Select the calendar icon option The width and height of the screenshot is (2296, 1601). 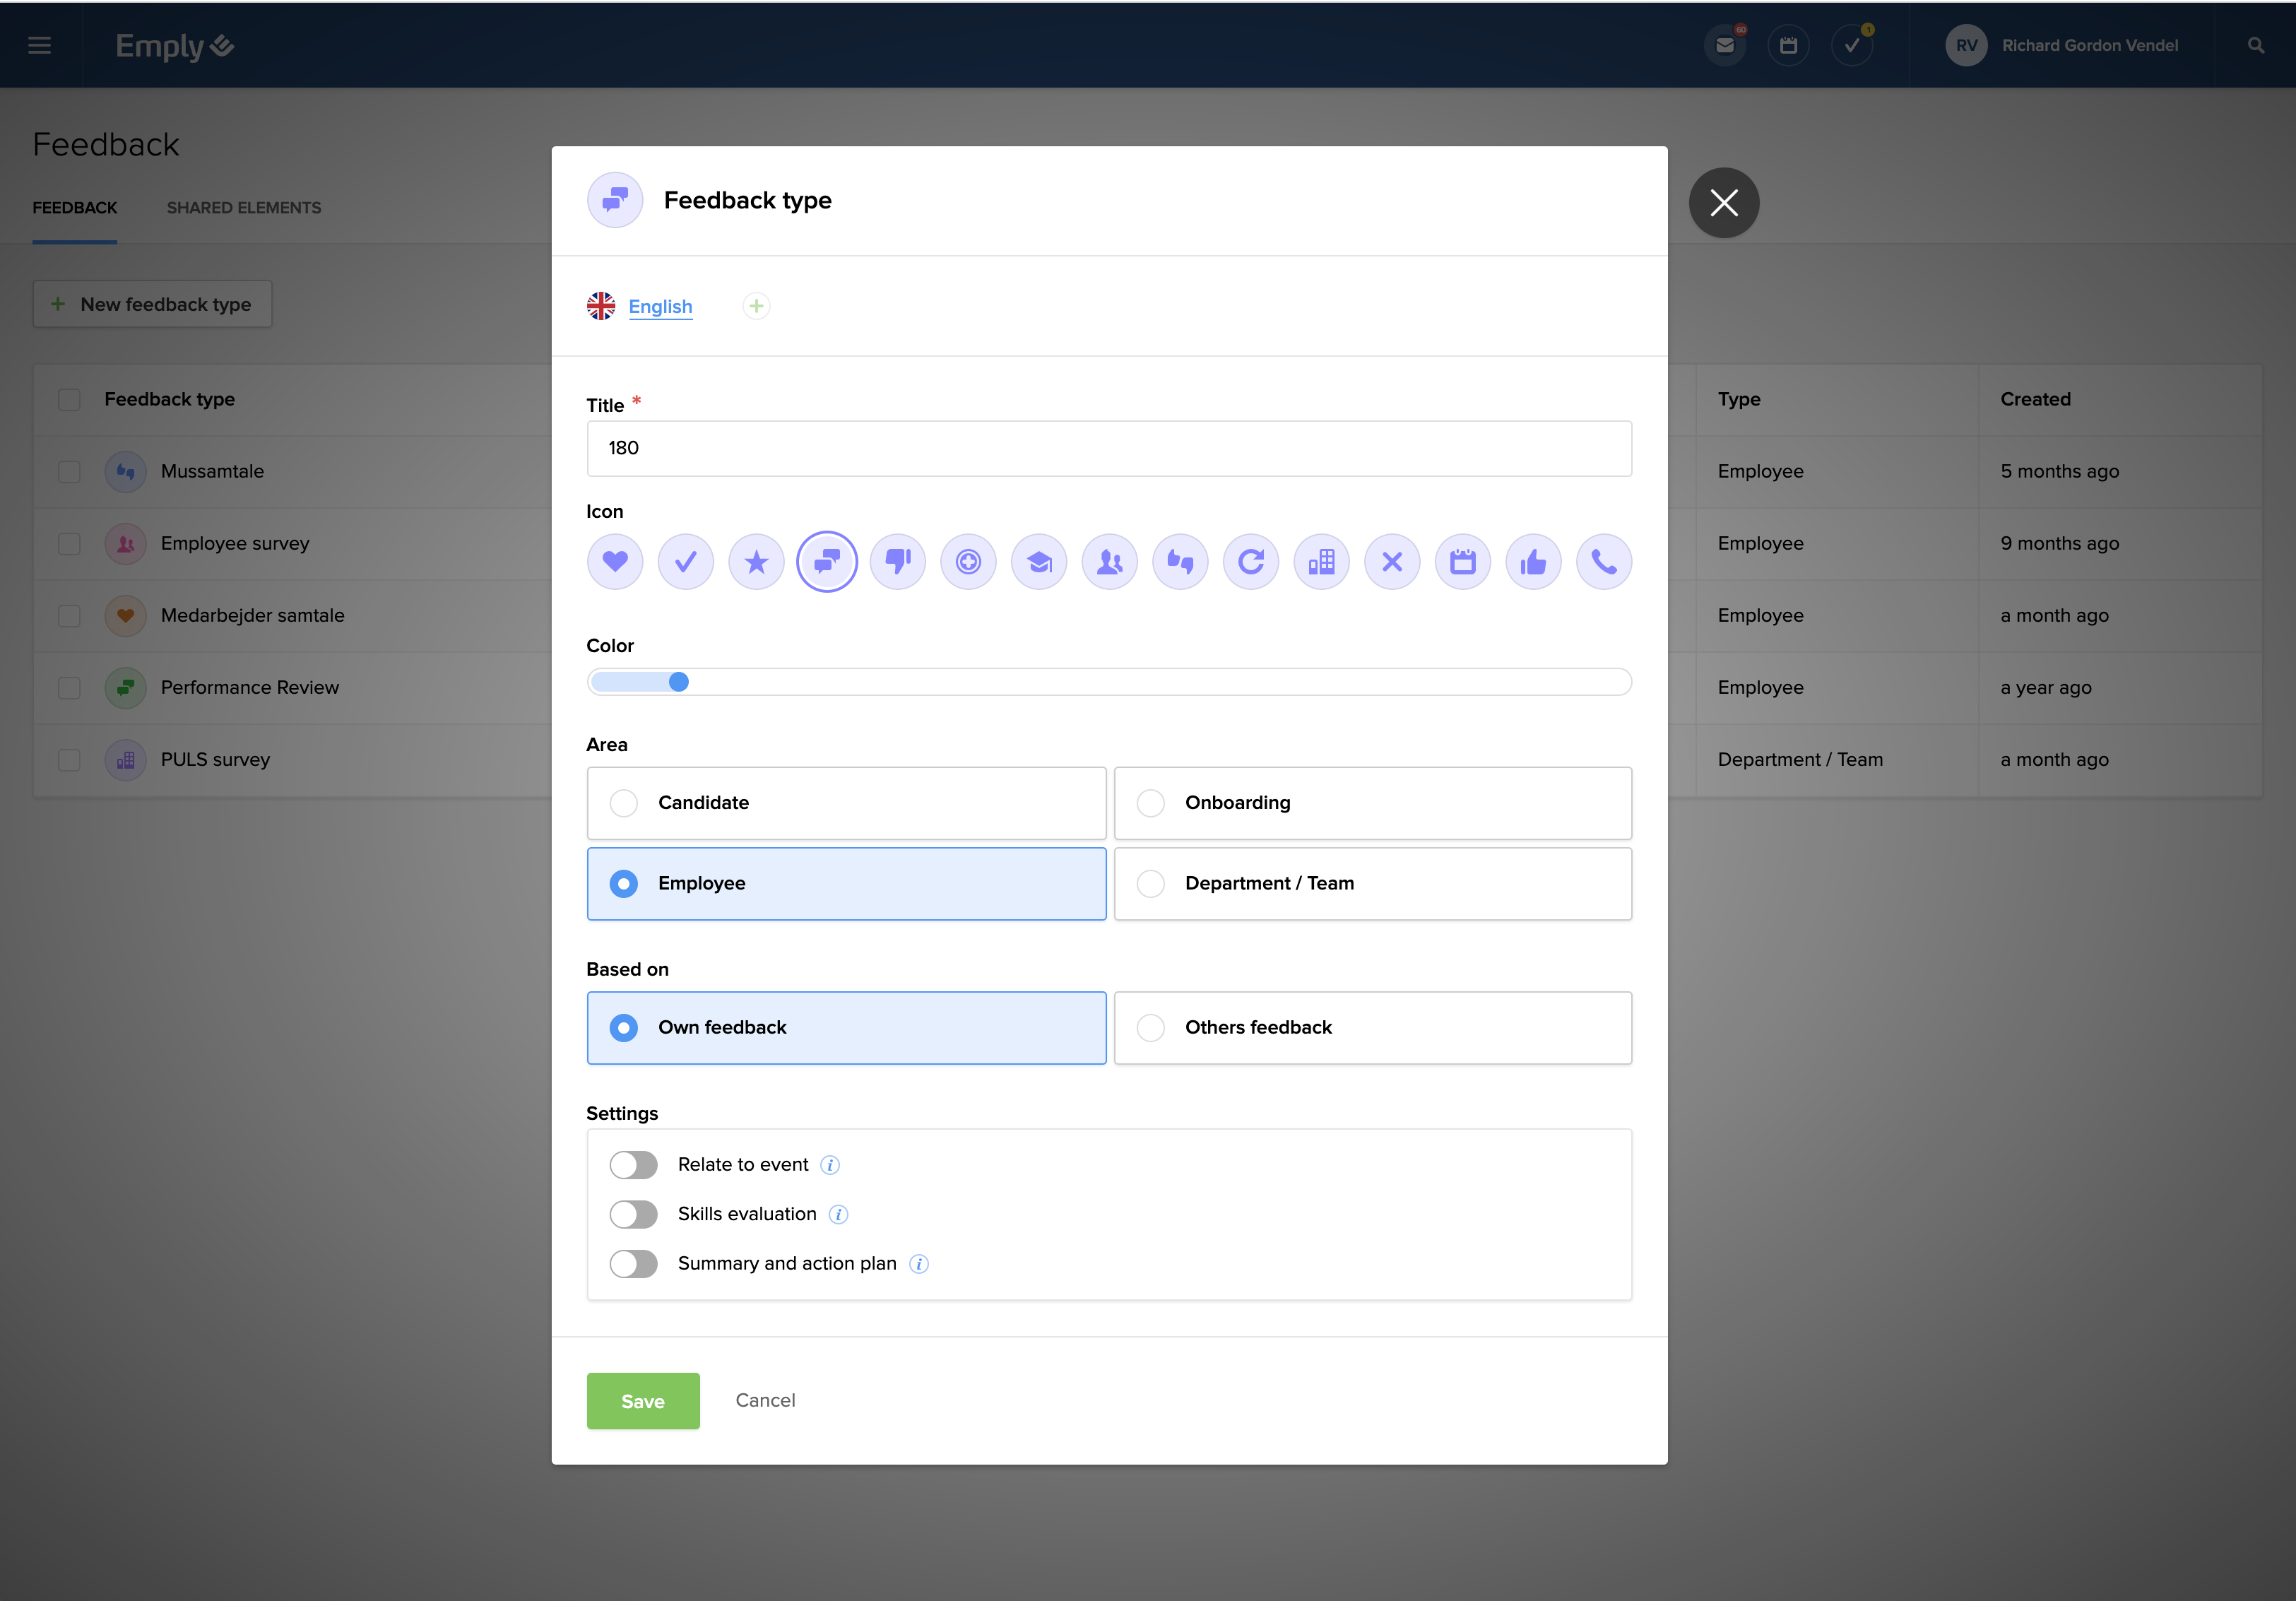click(x=1463, y=562)
